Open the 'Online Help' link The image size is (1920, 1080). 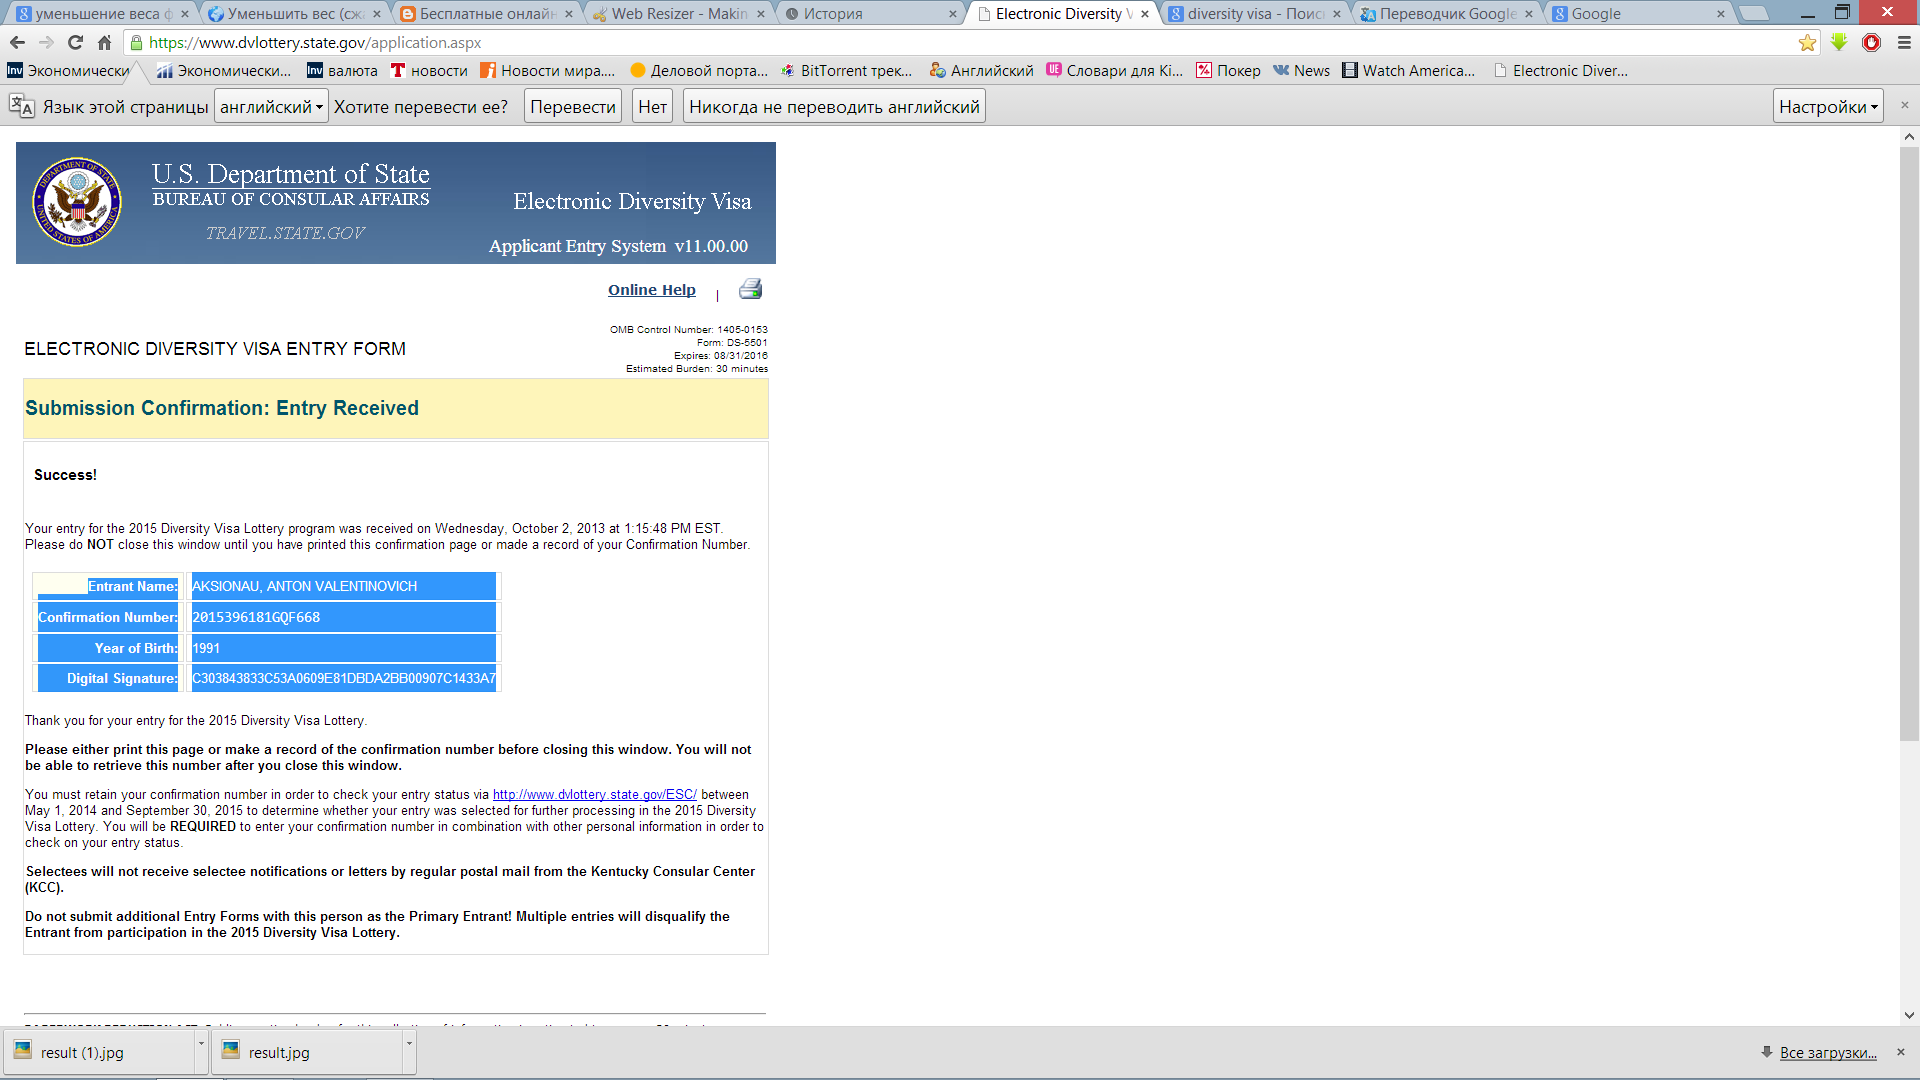651,290
